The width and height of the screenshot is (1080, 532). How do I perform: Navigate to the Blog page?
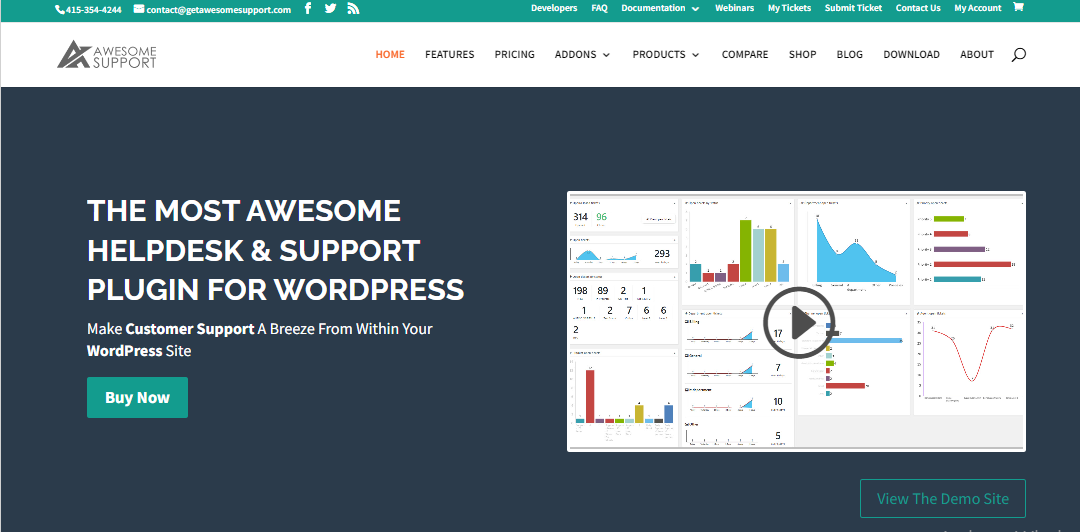849,55
